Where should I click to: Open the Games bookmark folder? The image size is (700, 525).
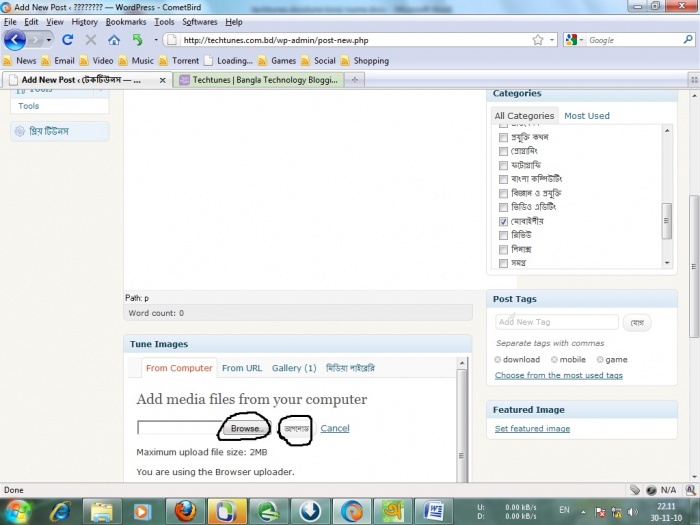click(x=277, y=61)
